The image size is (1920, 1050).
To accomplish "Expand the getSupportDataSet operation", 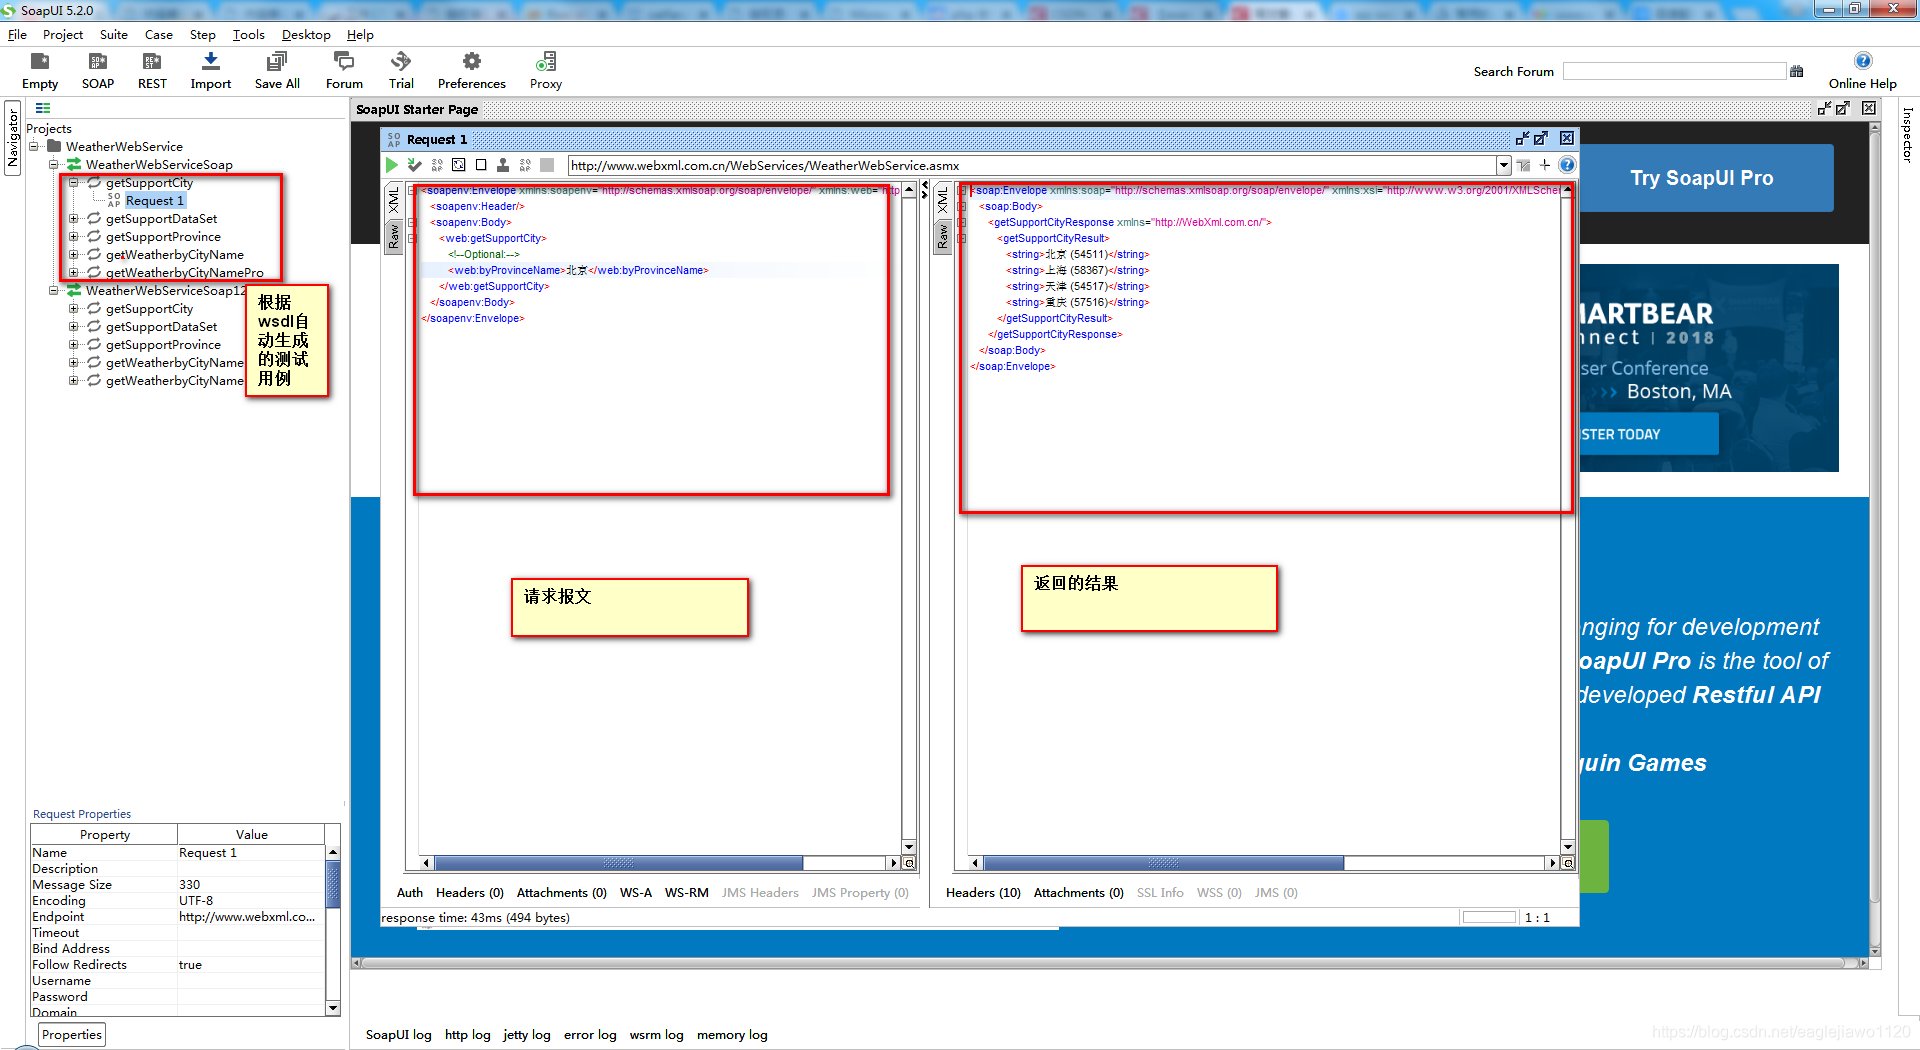I will tap(74, 218).
